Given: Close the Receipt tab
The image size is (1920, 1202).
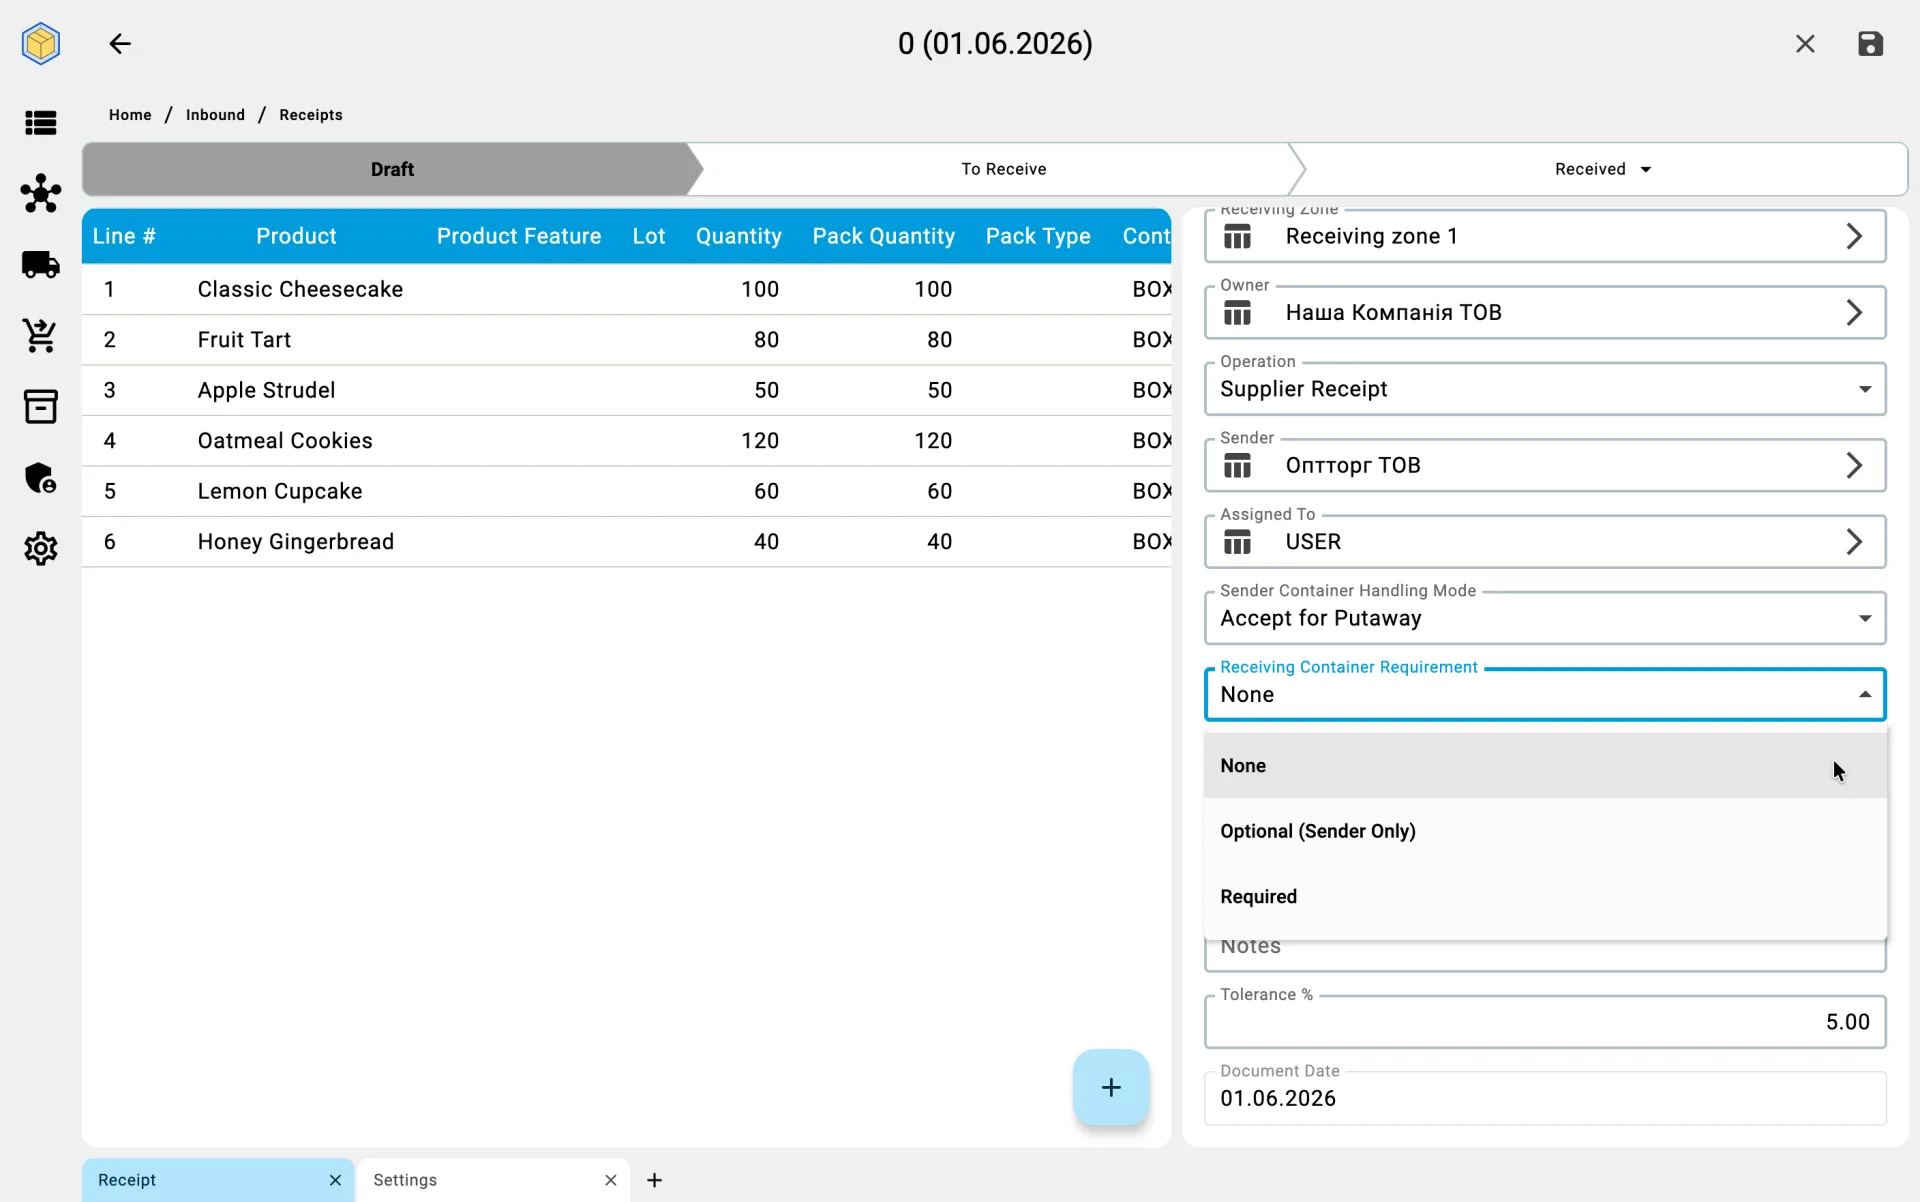Looking at the screenshot, I should coord(335,1180).
